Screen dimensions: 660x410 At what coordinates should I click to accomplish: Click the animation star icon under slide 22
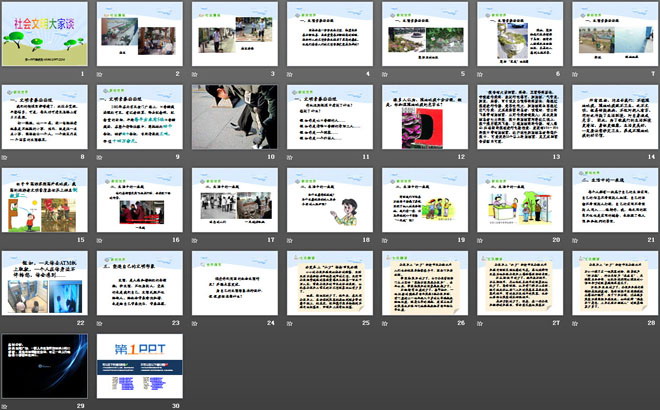pos(5,323)
